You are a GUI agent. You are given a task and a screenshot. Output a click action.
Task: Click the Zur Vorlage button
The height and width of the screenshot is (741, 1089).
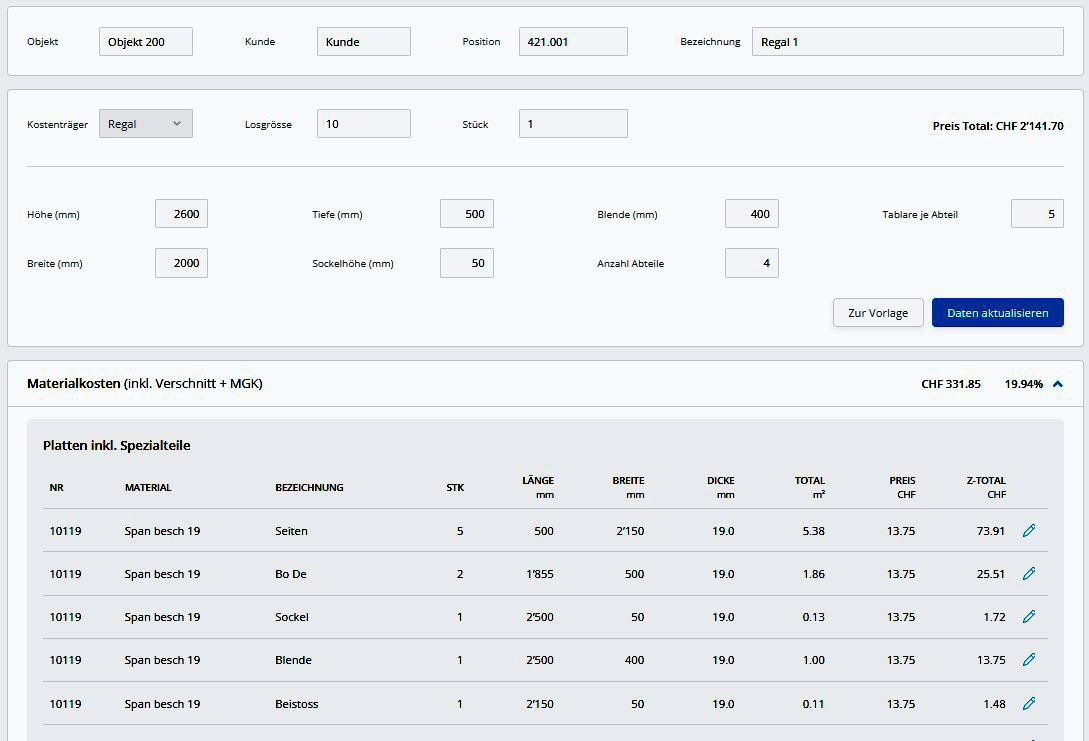click(x=877, y=313)
